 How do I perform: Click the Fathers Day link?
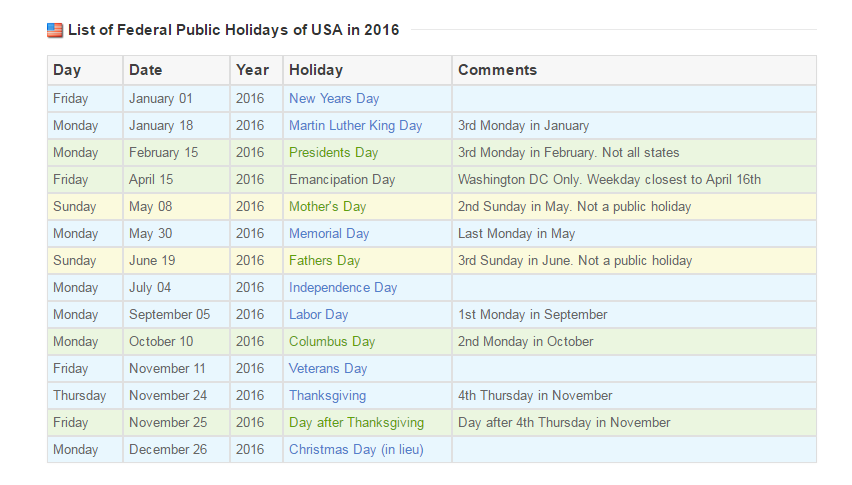click(324, 261)
